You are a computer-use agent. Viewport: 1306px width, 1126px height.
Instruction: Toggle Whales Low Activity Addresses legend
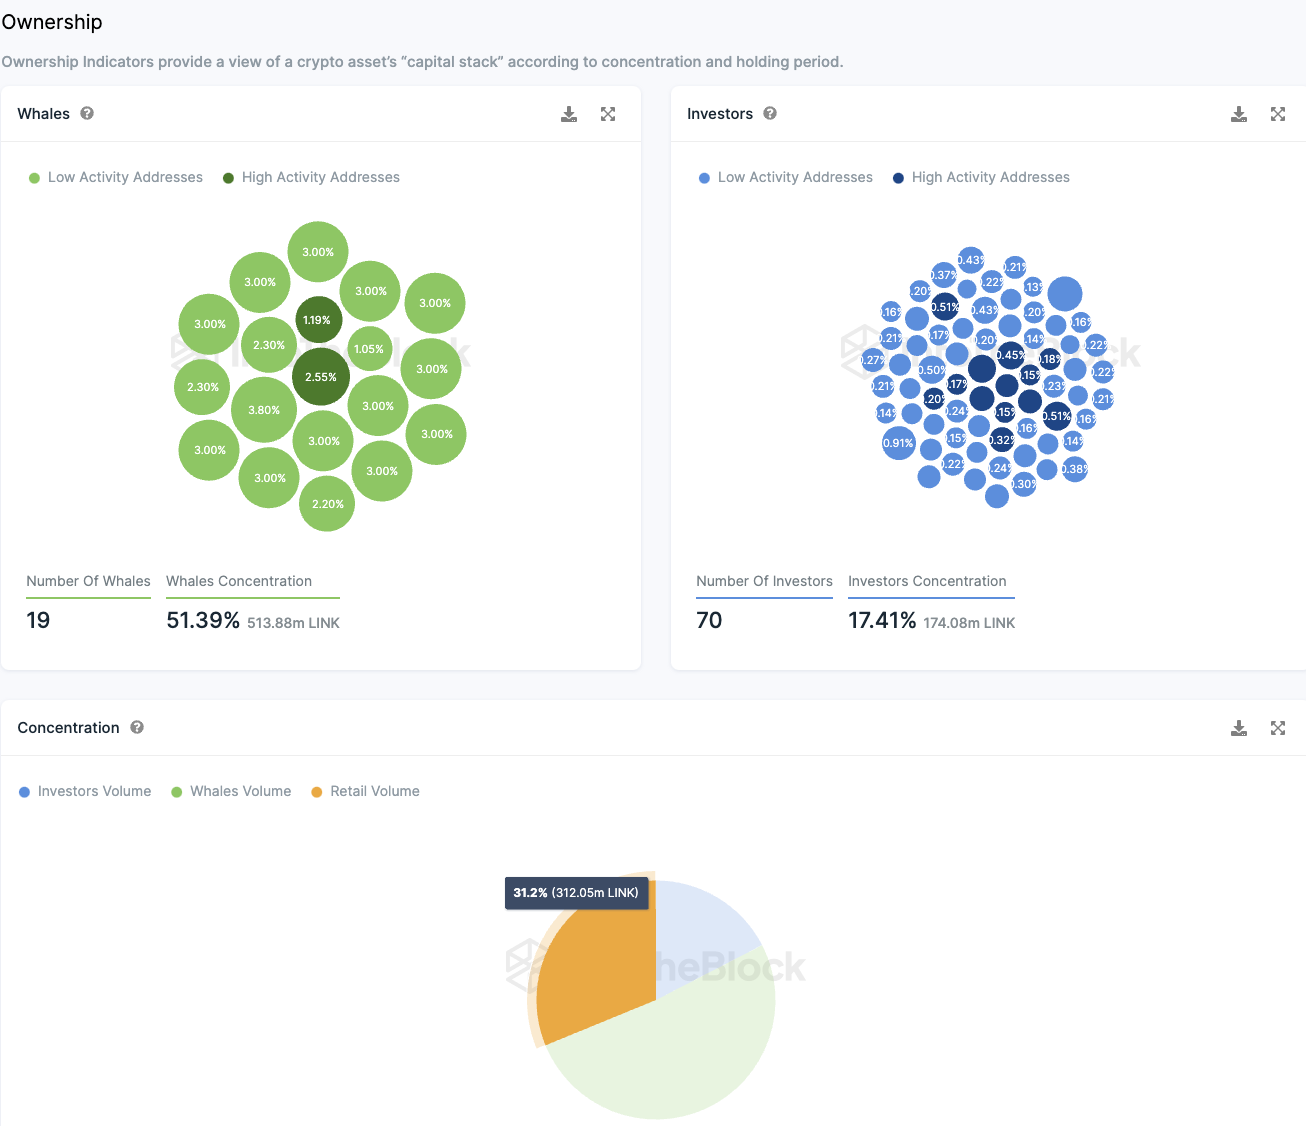click(x=116, y=177)
